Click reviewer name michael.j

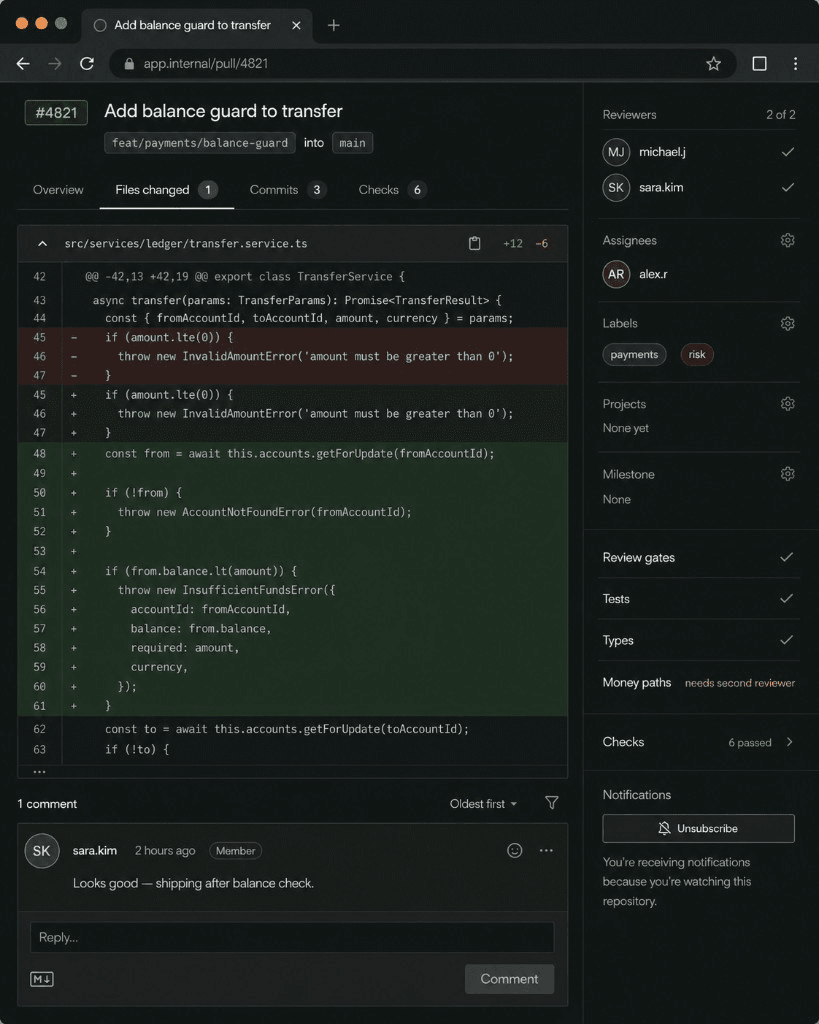(x=662, y=152)
